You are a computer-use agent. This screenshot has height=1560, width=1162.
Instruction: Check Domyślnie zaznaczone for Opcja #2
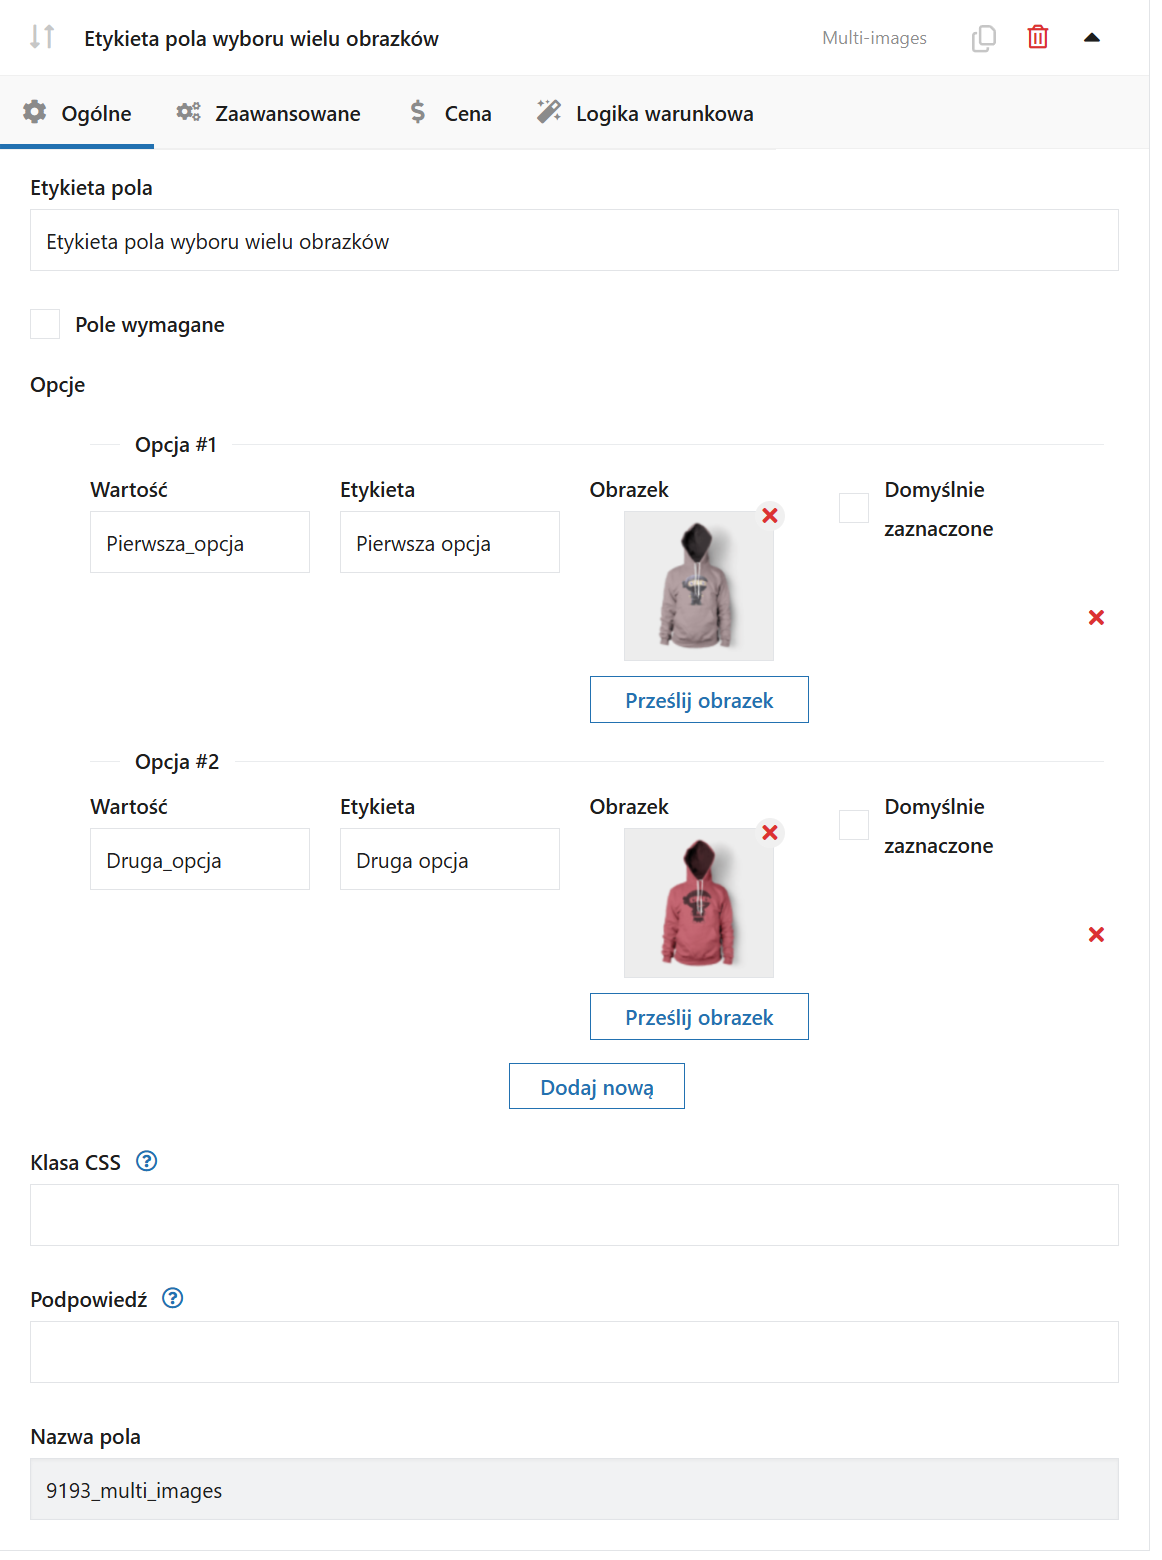pyautogui.click(x=854, y=825)
